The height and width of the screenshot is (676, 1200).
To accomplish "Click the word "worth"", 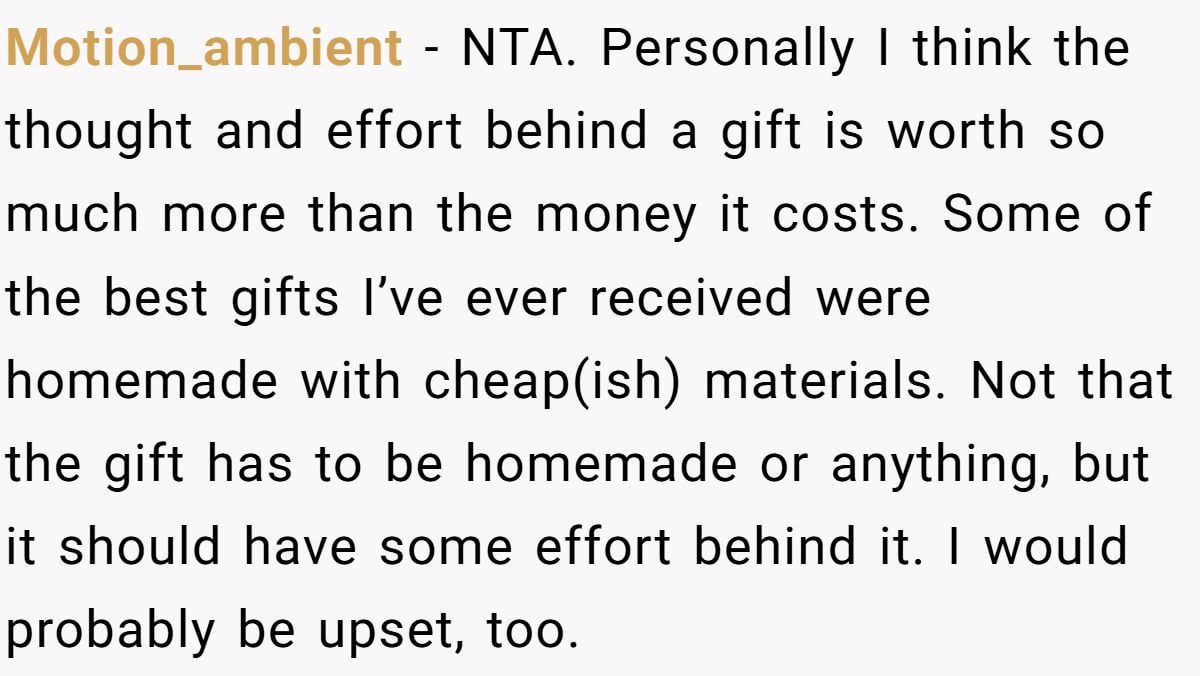I will coord(957,131).
